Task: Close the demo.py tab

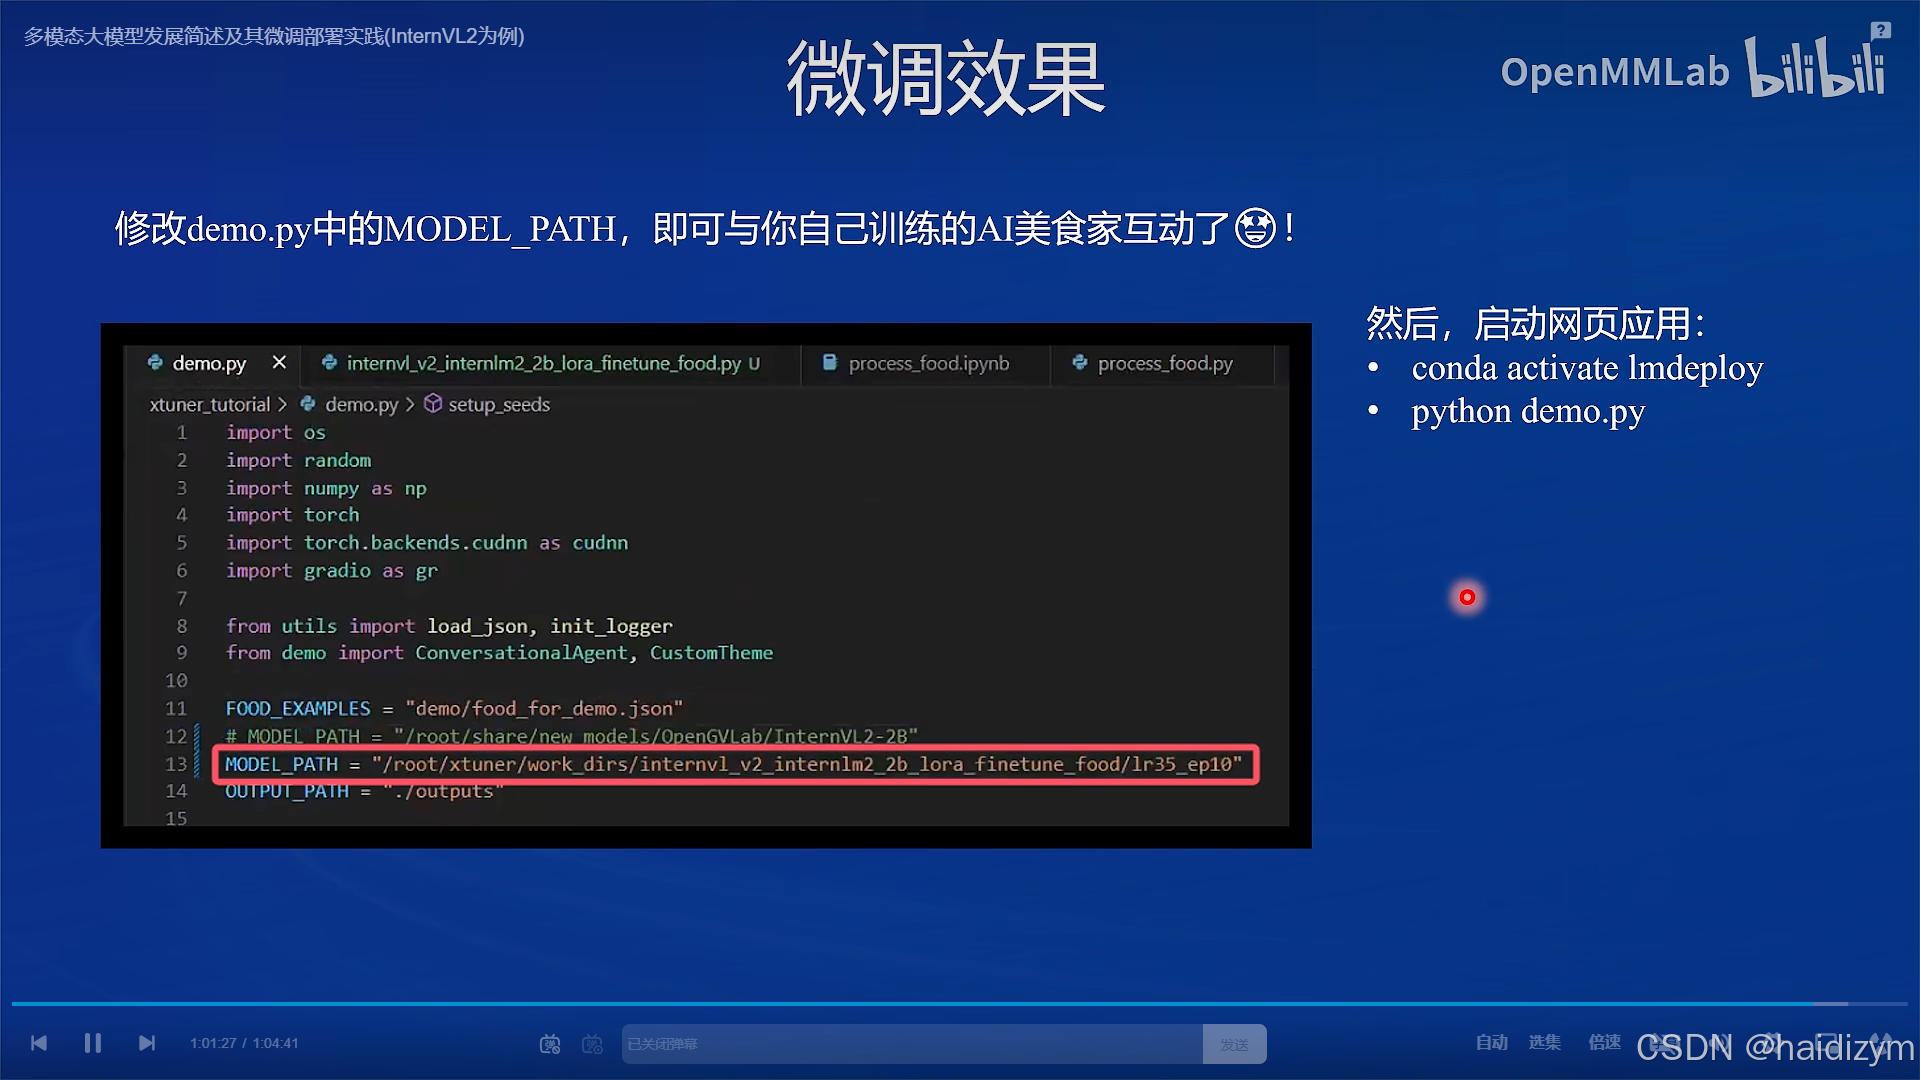Action: [279, 363]
